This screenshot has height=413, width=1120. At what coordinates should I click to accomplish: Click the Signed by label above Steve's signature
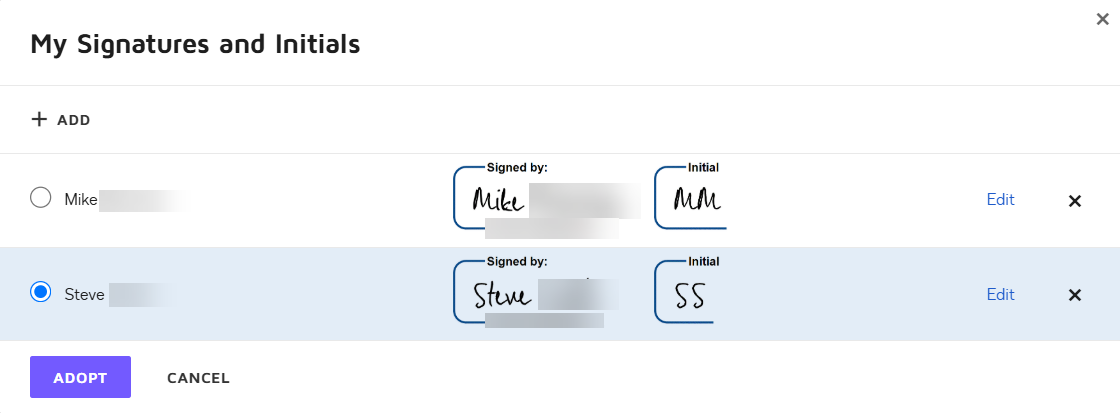pyautogui.click(x=517, y=262)
